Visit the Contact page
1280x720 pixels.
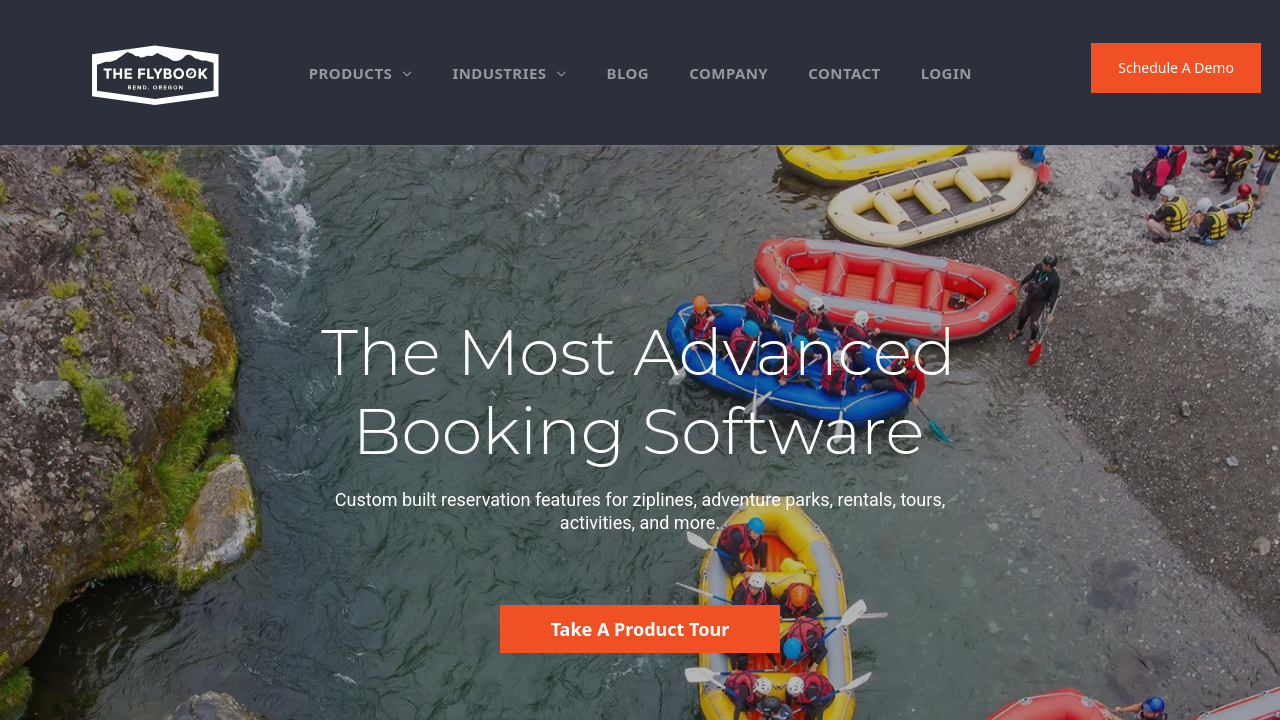coord(844,74)
